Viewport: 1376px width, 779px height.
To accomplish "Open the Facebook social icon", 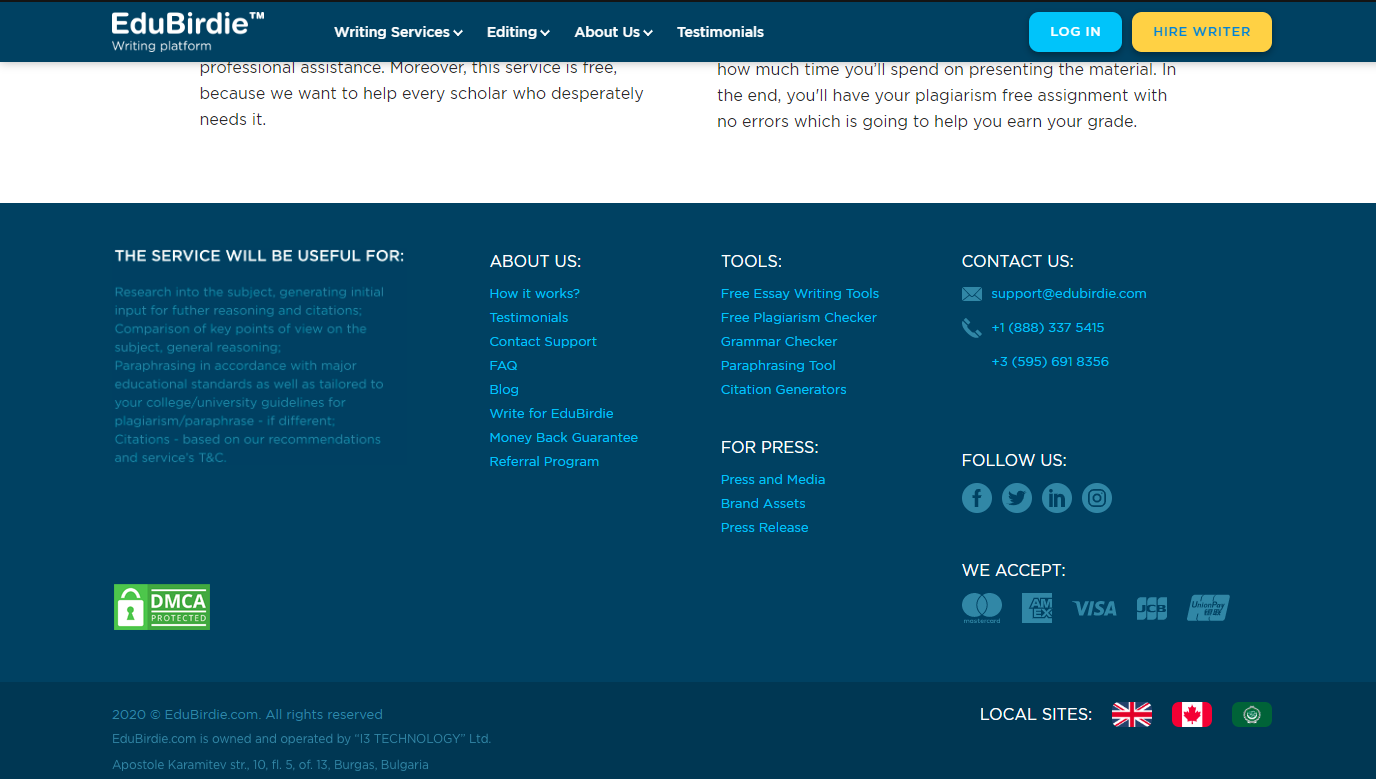I will (x=977, y=498).
